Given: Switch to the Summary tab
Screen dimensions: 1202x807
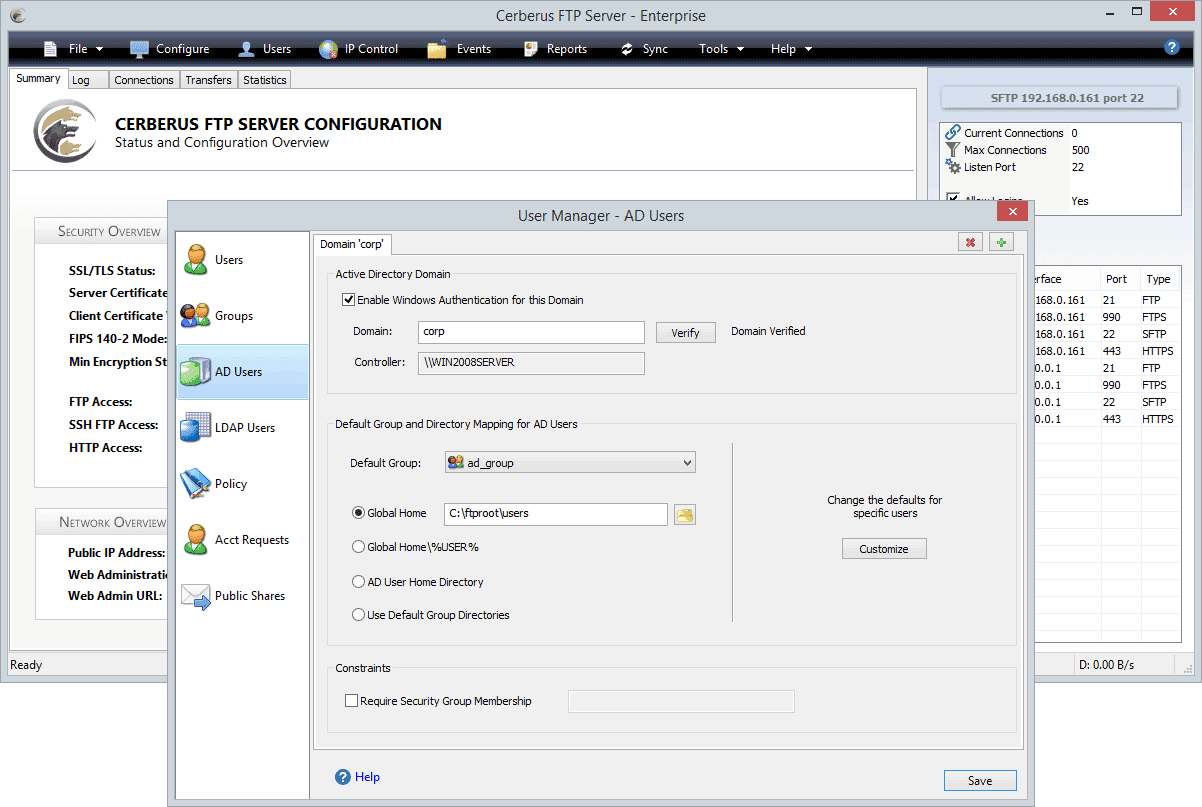Looking at the screenshot, I should click(39, 79).
